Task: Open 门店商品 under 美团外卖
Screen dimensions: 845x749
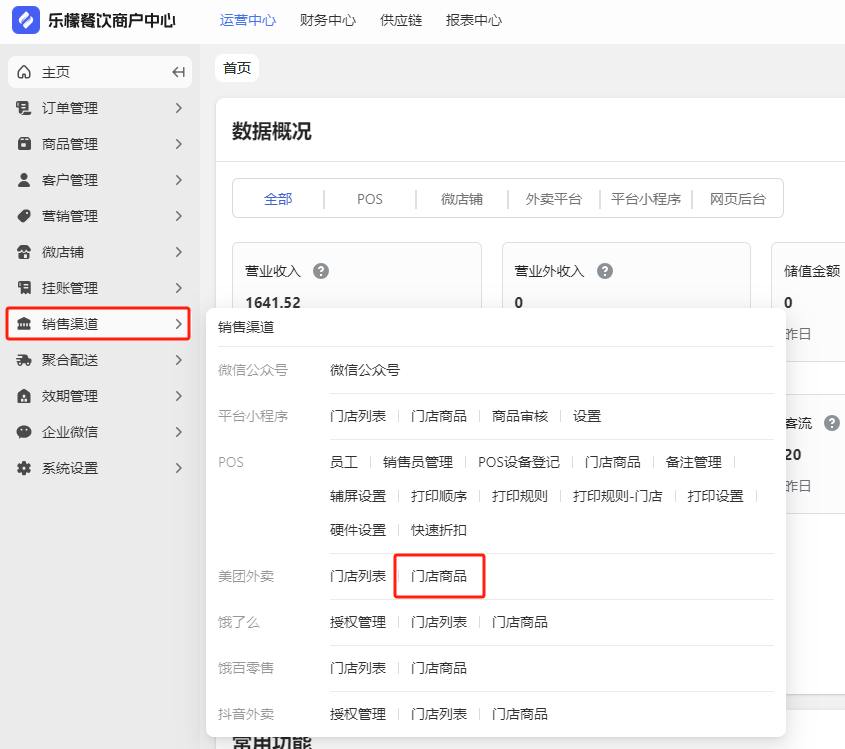Action: [x=439, y=576]
